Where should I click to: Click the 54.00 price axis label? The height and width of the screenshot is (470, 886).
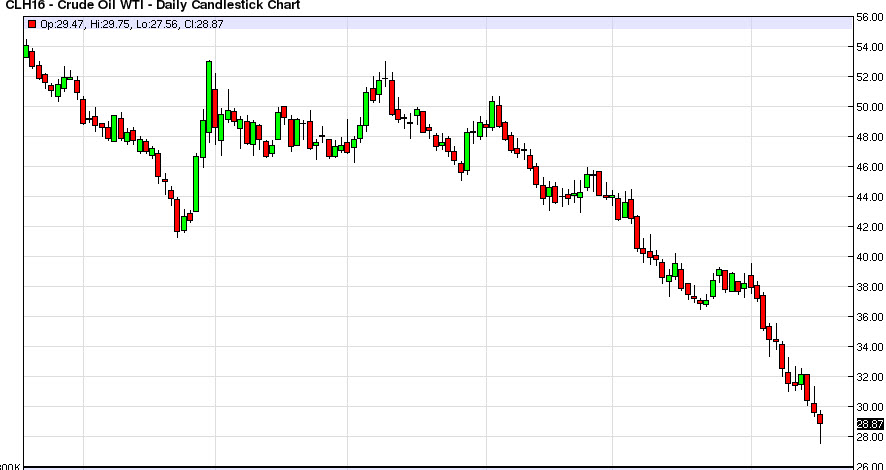coord(870,47)
